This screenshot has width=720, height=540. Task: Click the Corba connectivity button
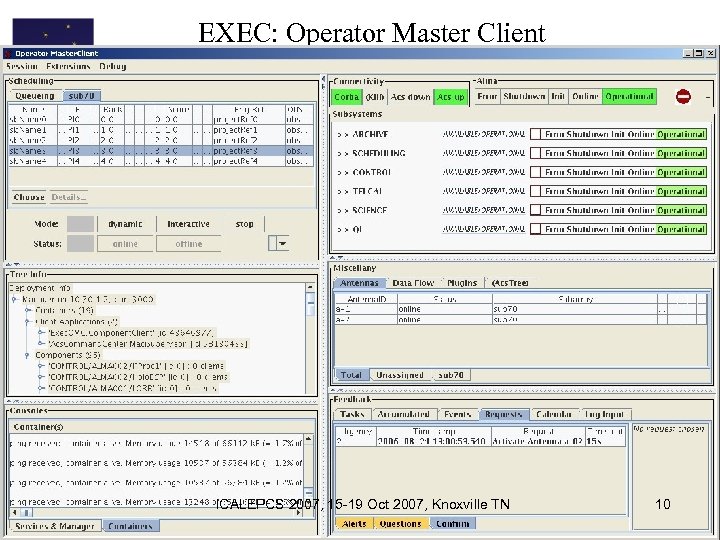pyautogui.click(x=346, y=97)
